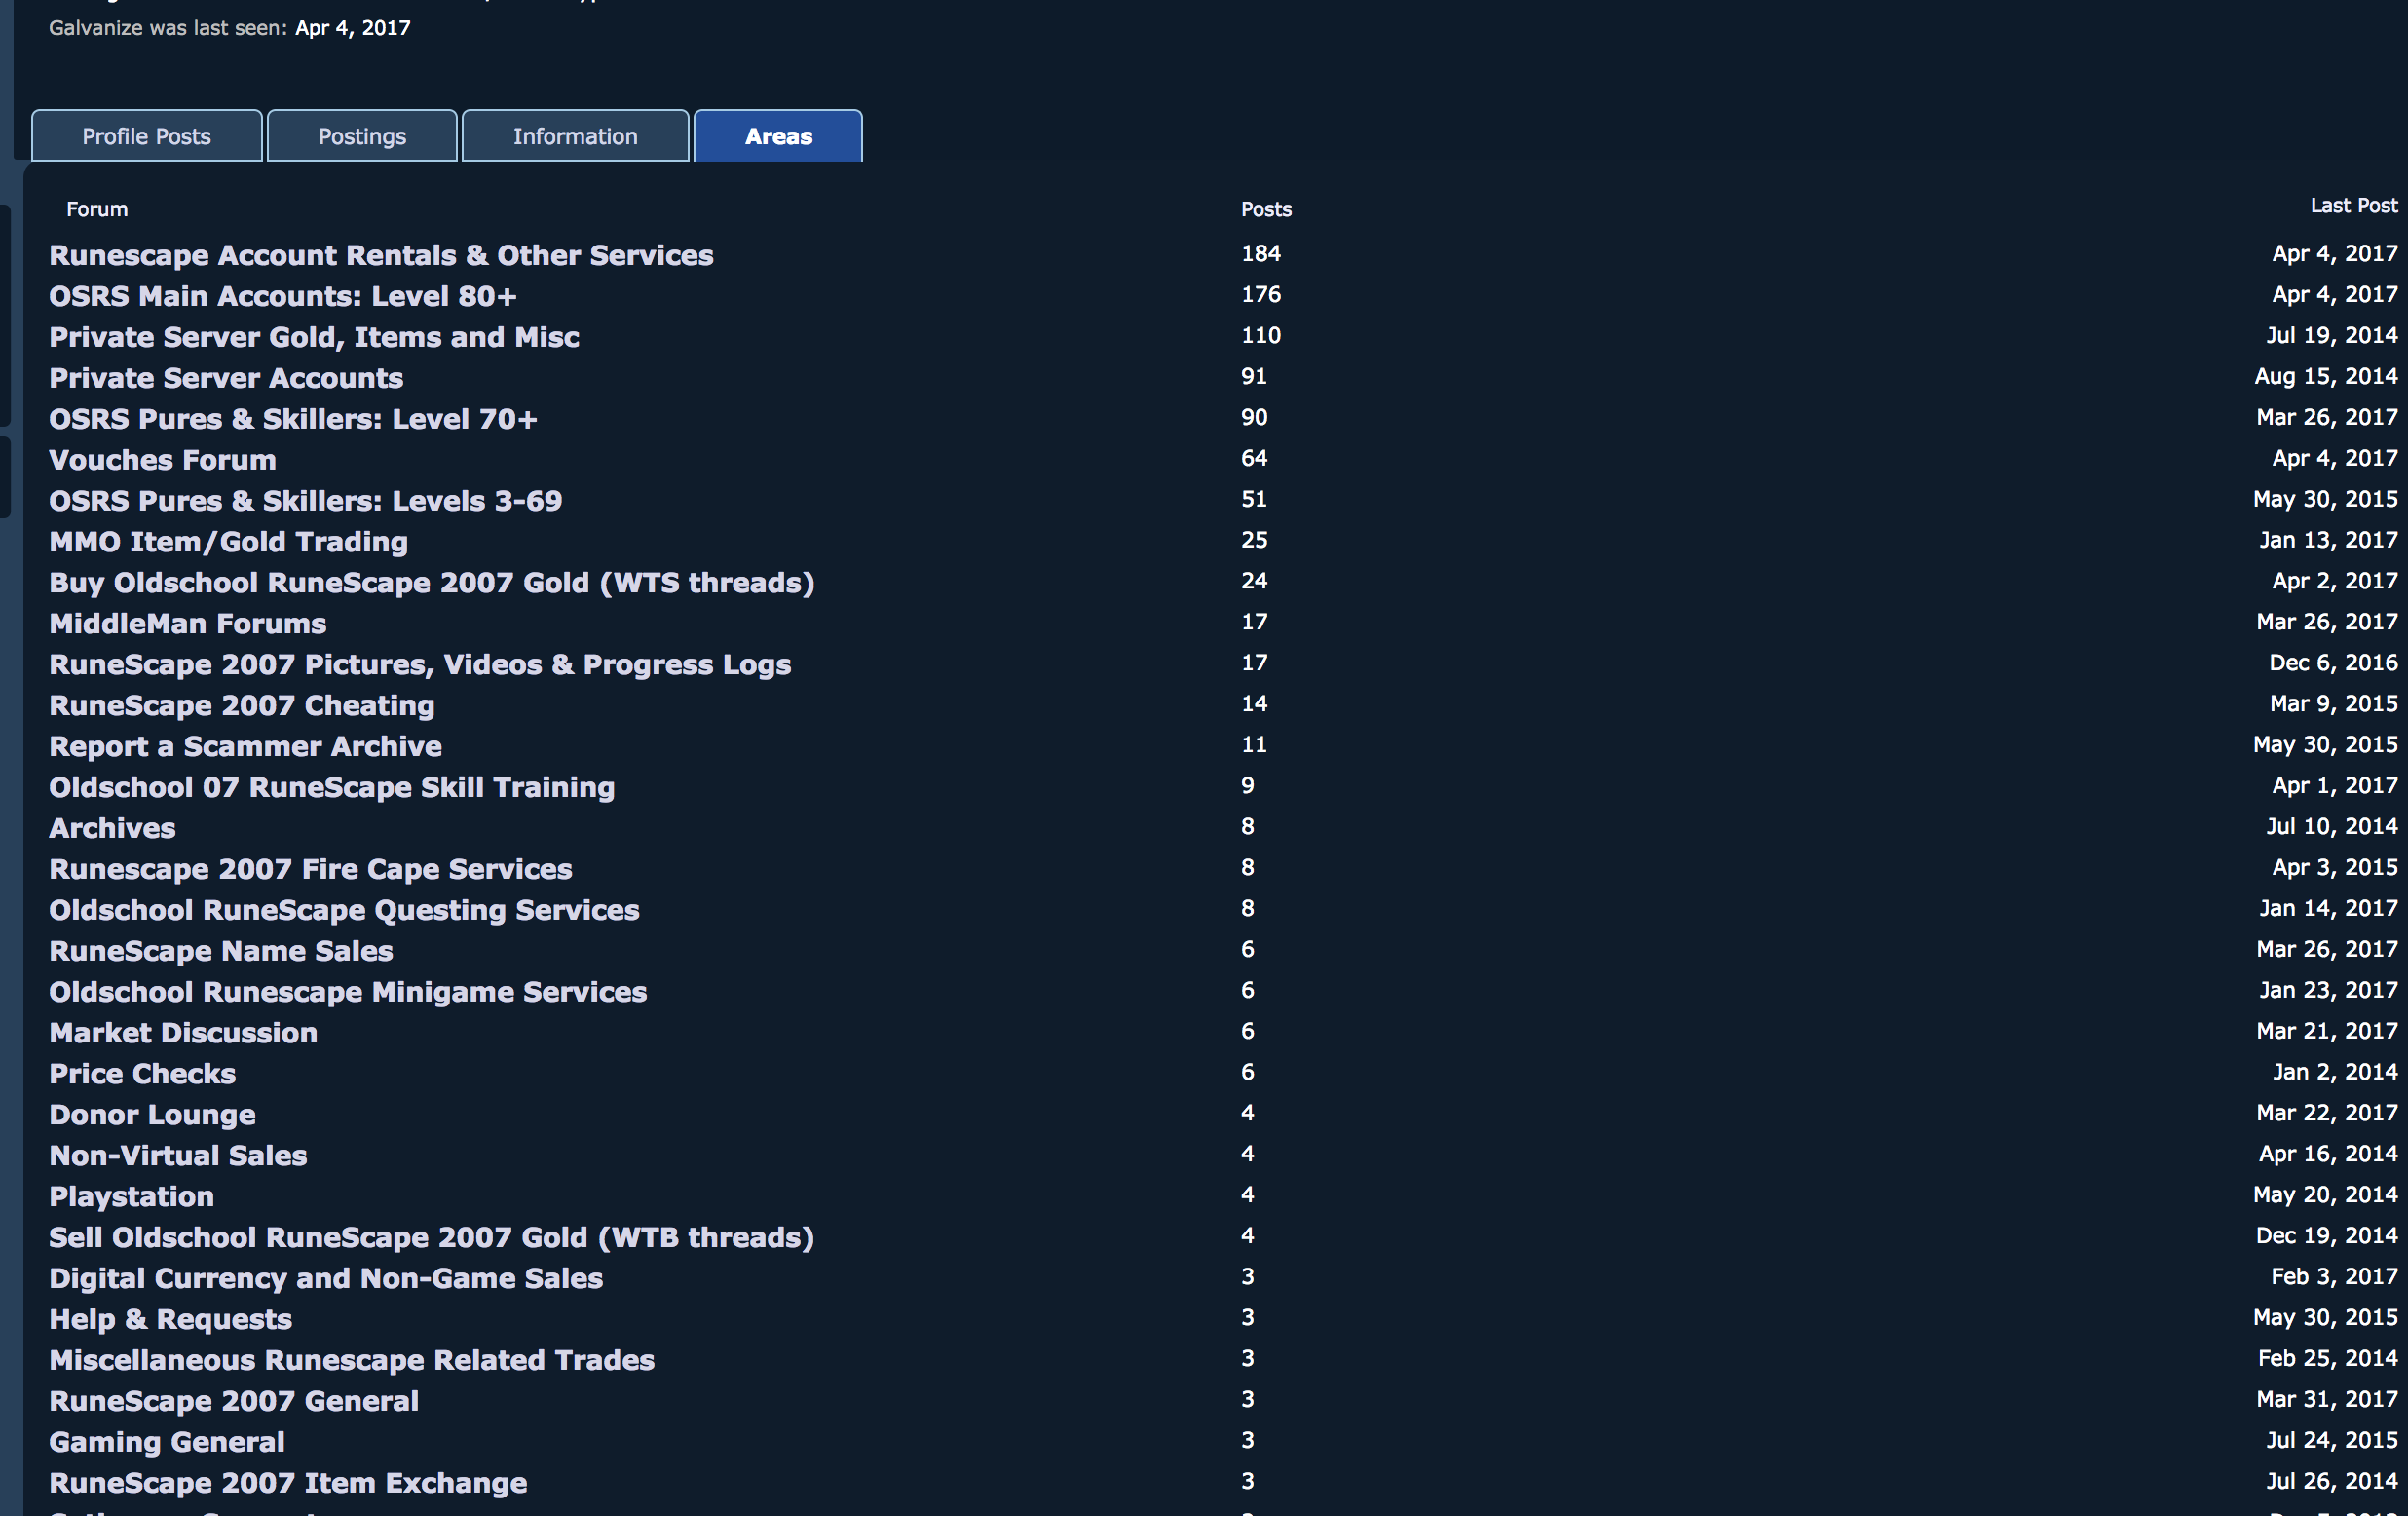Open the Vouches Forum link
2408x1516 pixels.
point(163,460)
